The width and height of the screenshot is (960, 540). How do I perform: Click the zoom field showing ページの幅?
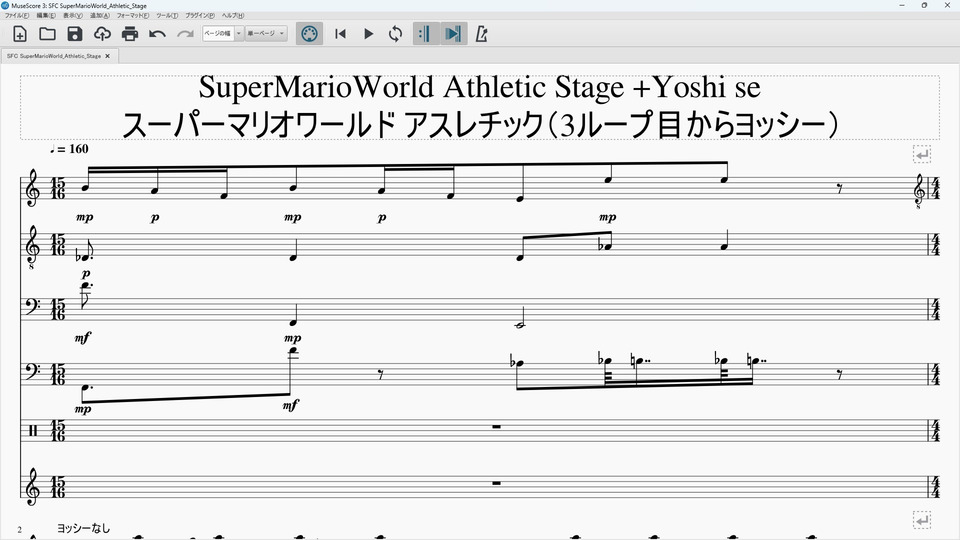click(x=218, y=33)
